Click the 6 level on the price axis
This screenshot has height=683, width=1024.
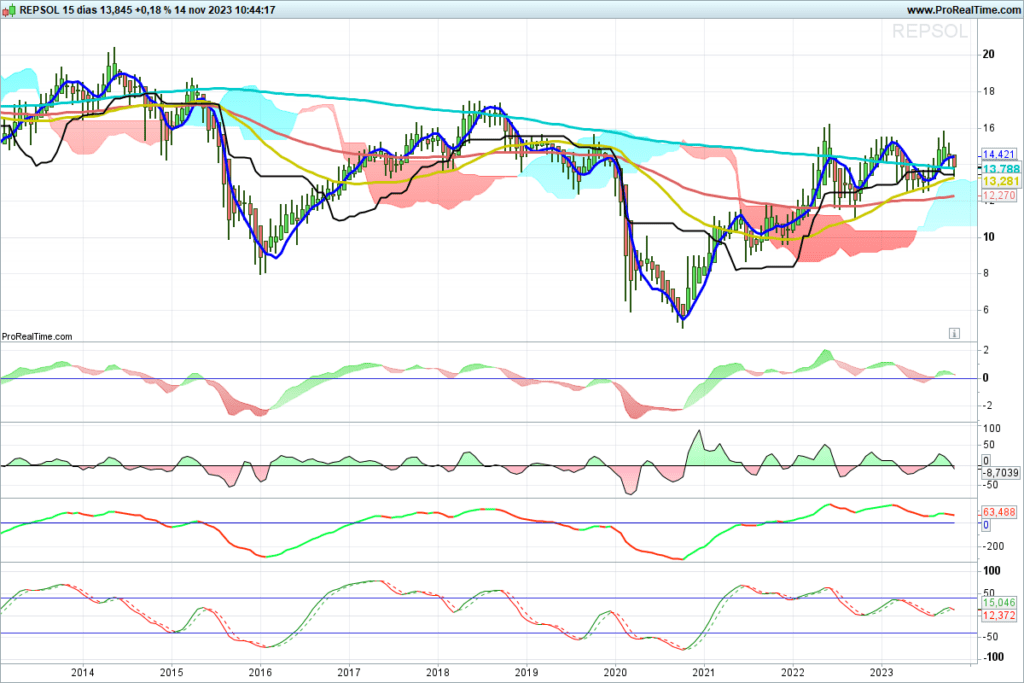986,310
